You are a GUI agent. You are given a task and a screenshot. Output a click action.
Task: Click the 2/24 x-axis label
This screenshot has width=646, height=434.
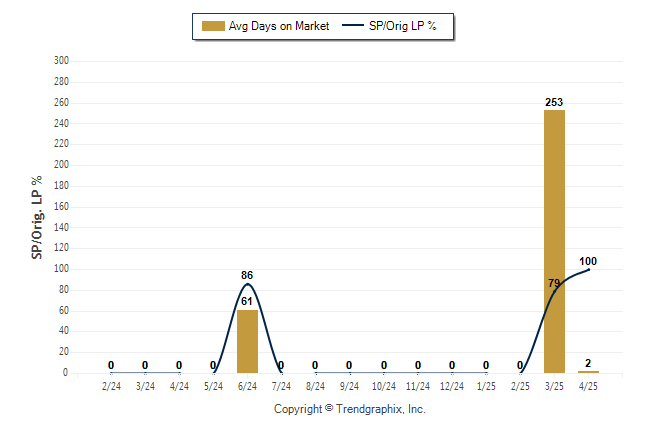coord(111,386)
